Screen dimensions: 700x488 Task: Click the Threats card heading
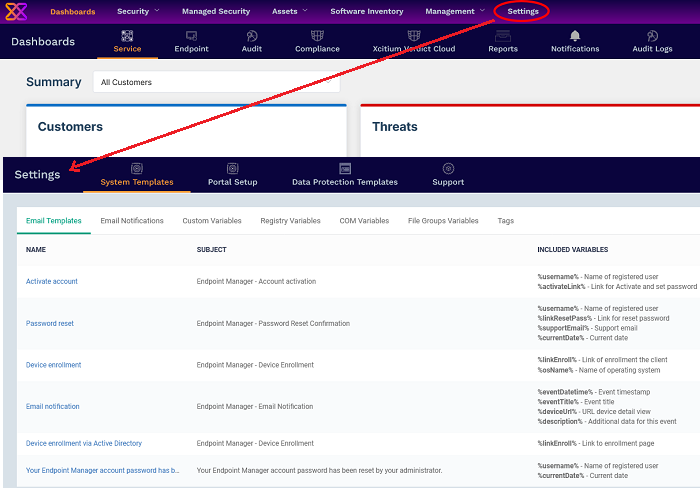click(395, 127)
